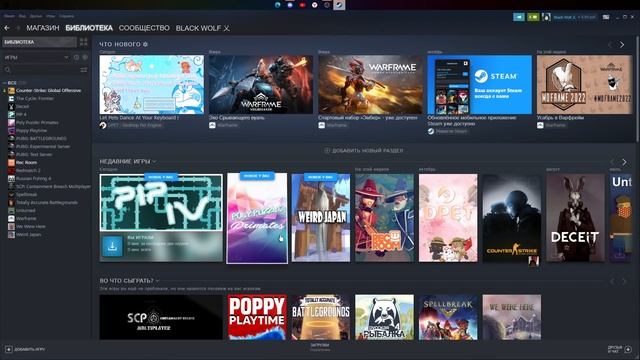Image resolution: width=640 pixels, height=360 pixels.
Task: Go back with the left arrow
Action: (7, 28)
